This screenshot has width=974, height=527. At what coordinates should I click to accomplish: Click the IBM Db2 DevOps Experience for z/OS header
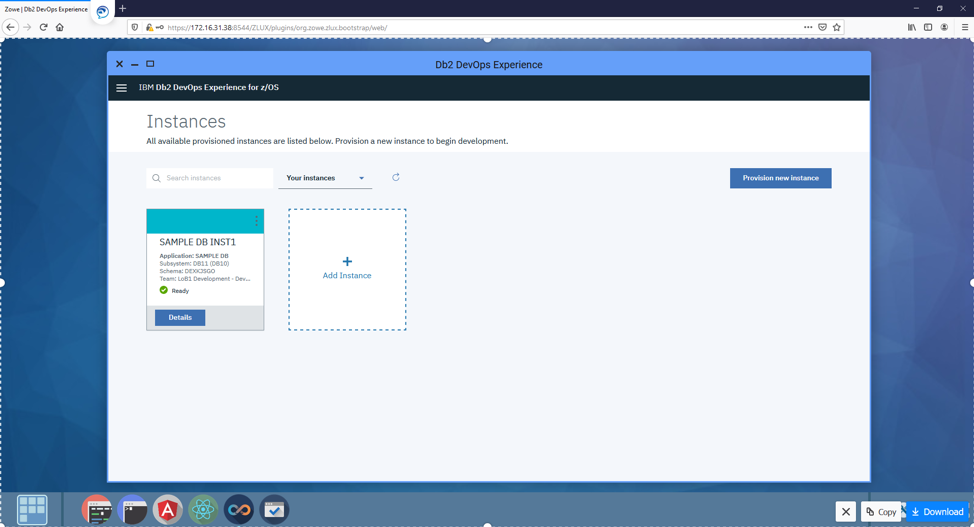(x=209, y=88)
